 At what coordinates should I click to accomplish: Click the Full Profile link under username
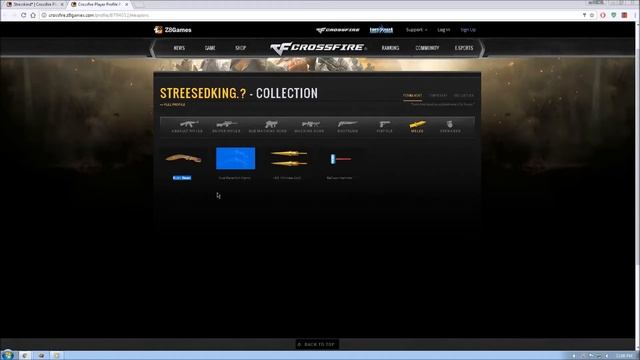173,105
